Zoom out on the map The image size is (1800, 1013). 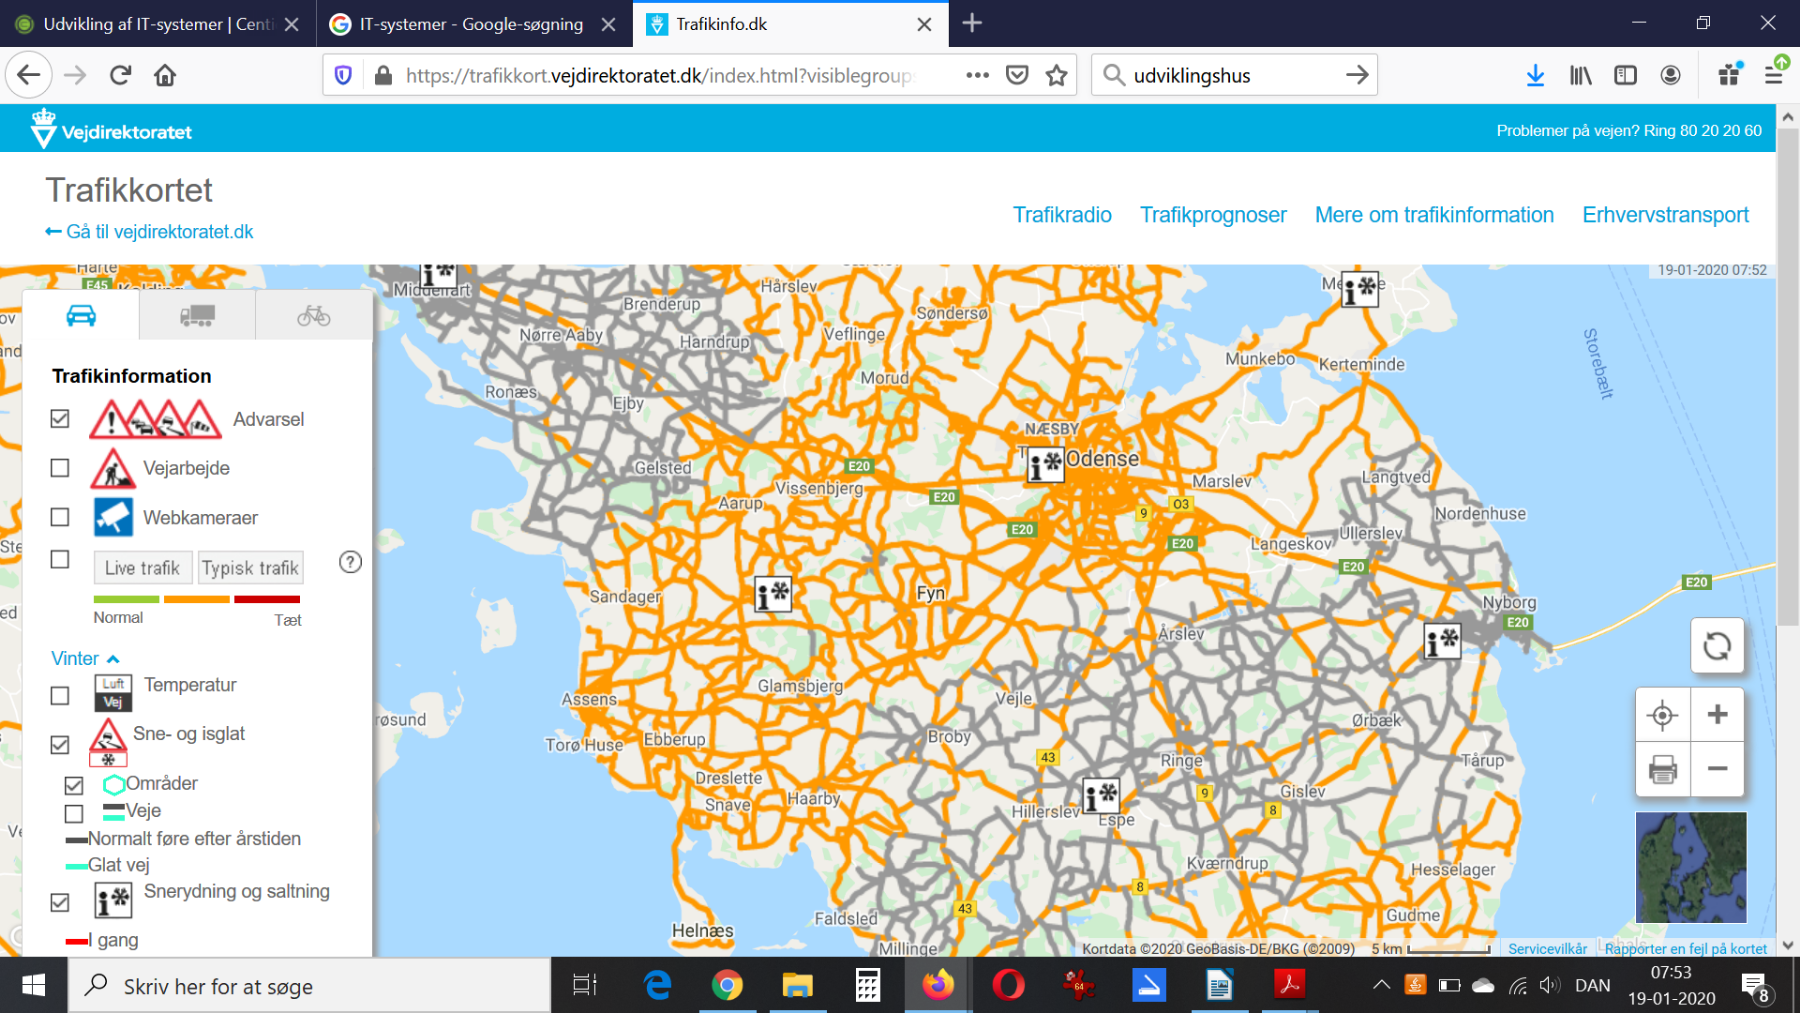click(1717, 769)
